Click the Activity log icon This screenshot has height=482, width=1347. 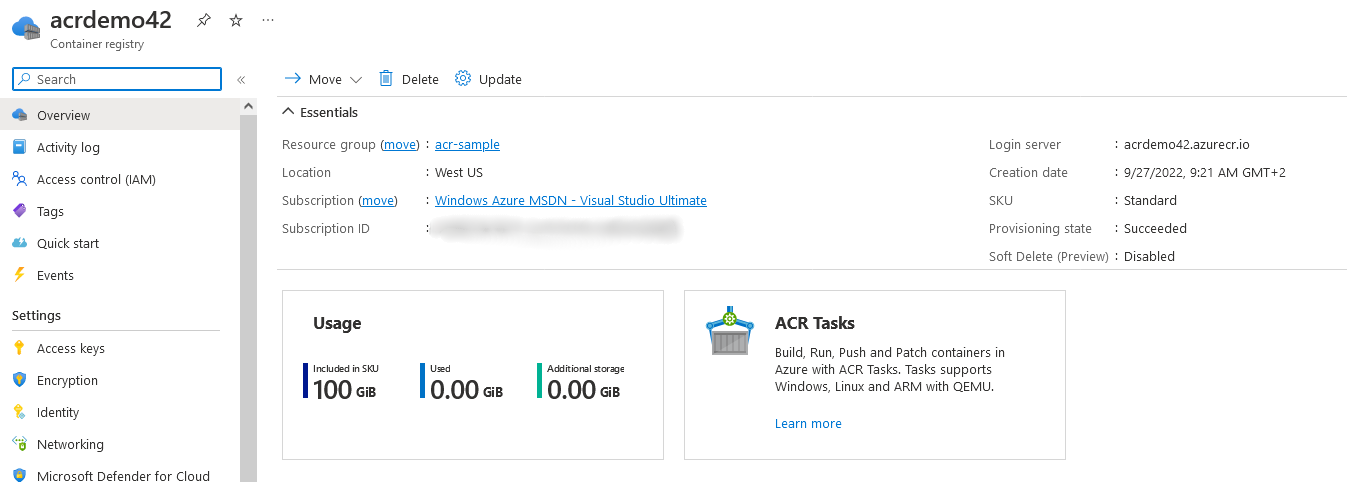tap(19, 147)
